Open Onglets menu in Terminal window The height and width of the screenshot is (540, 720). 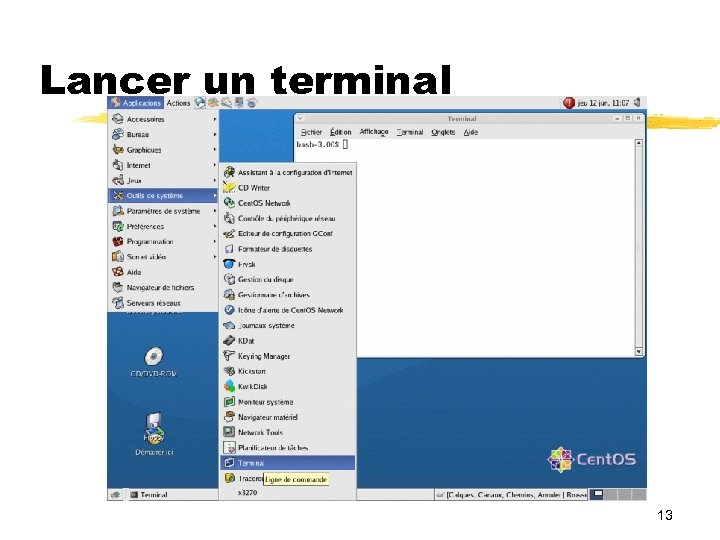[x=443, y=132]
